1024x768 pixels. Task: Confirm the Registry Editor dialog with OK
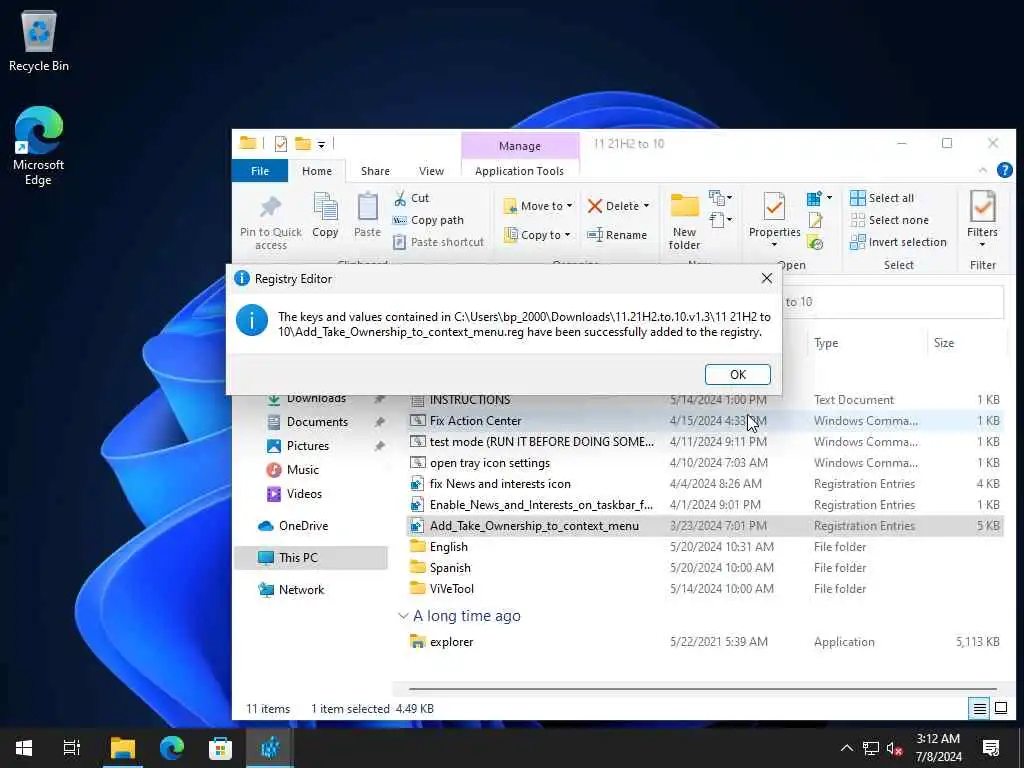click(x=737, y=374)
